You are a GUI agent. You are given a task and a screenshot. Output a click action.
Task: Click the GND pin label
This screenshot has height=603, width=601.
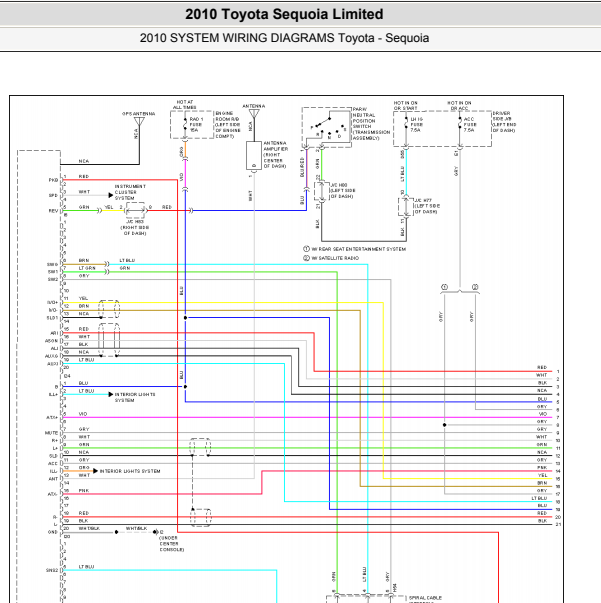coord(53,532)
